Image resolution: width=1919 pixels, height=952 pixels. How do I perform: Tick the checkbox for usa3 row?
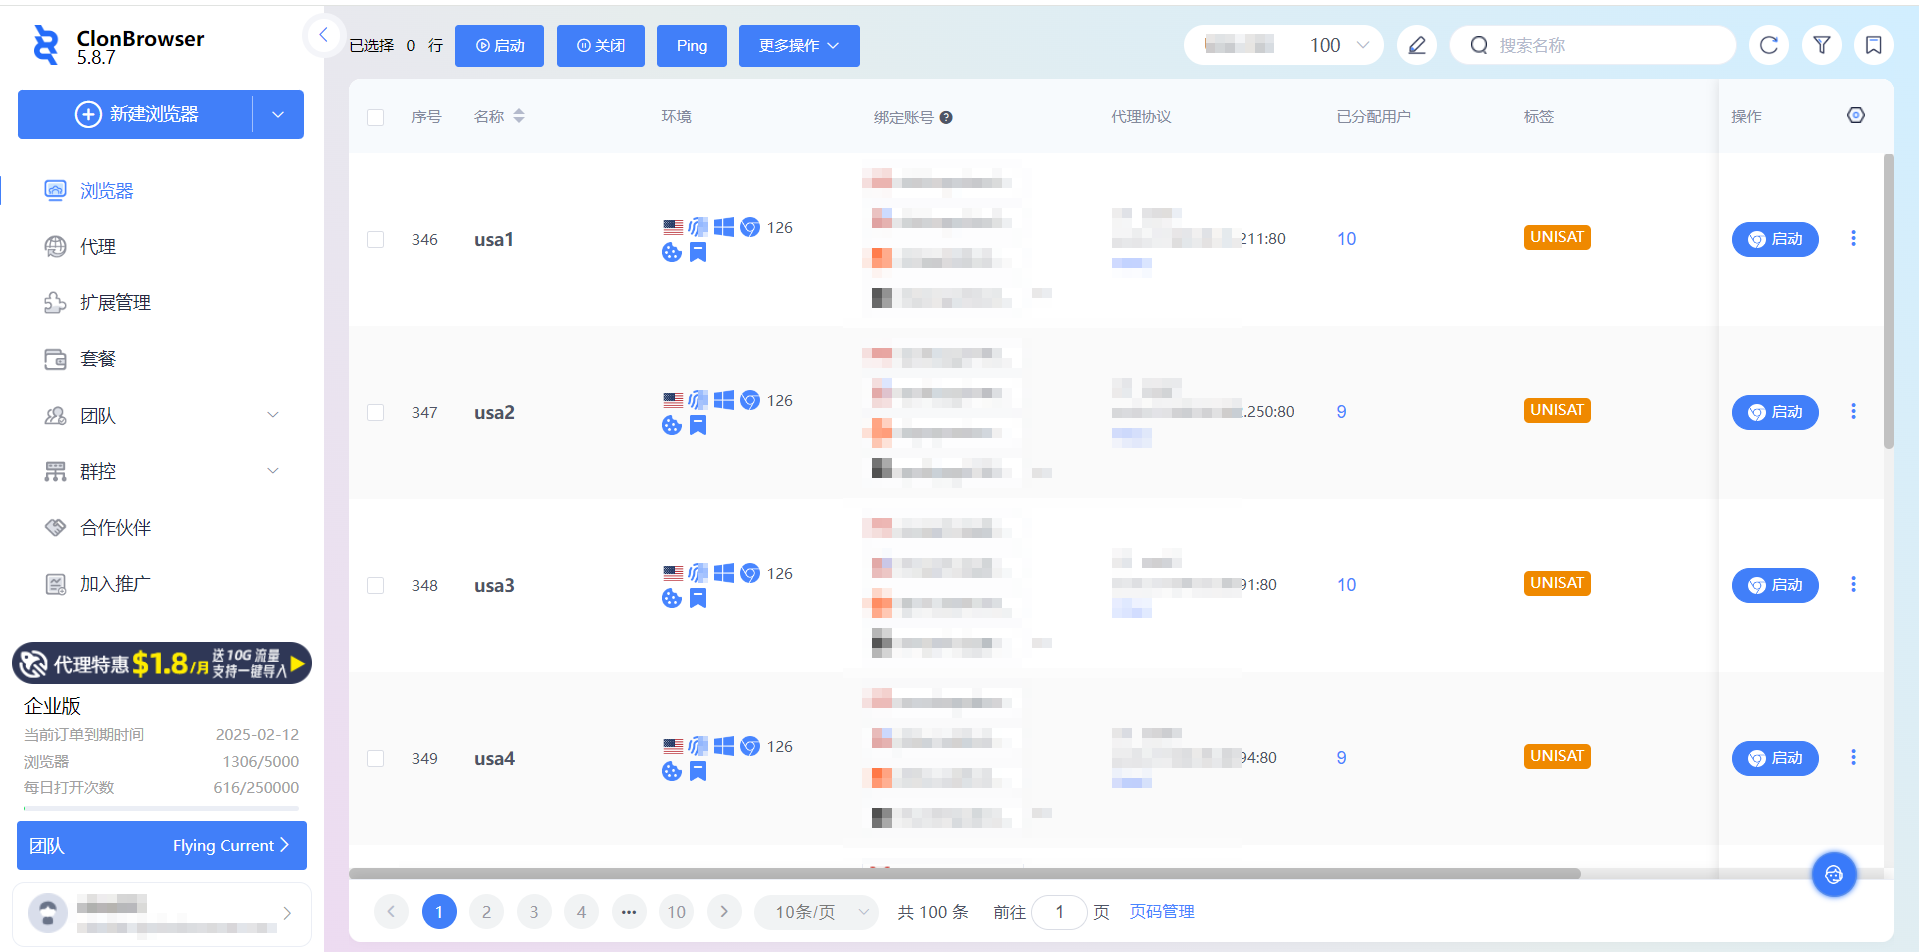click(376, 586)
